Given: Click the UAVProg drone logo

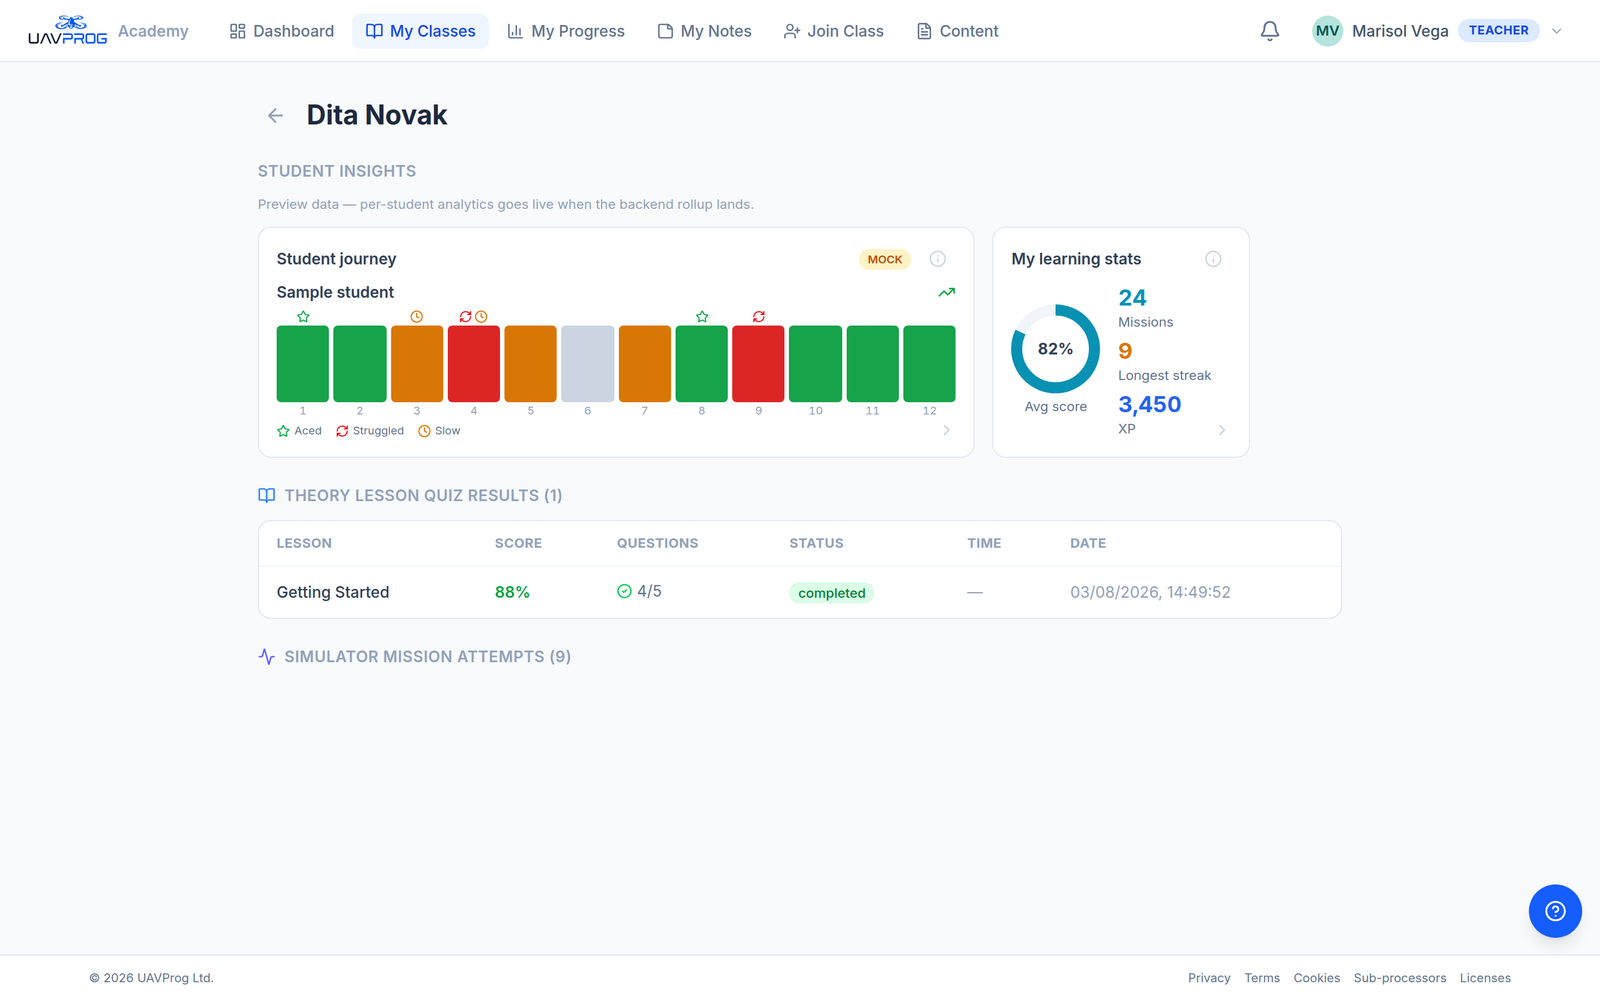Looking at the screenshot, I should (67, 30).
